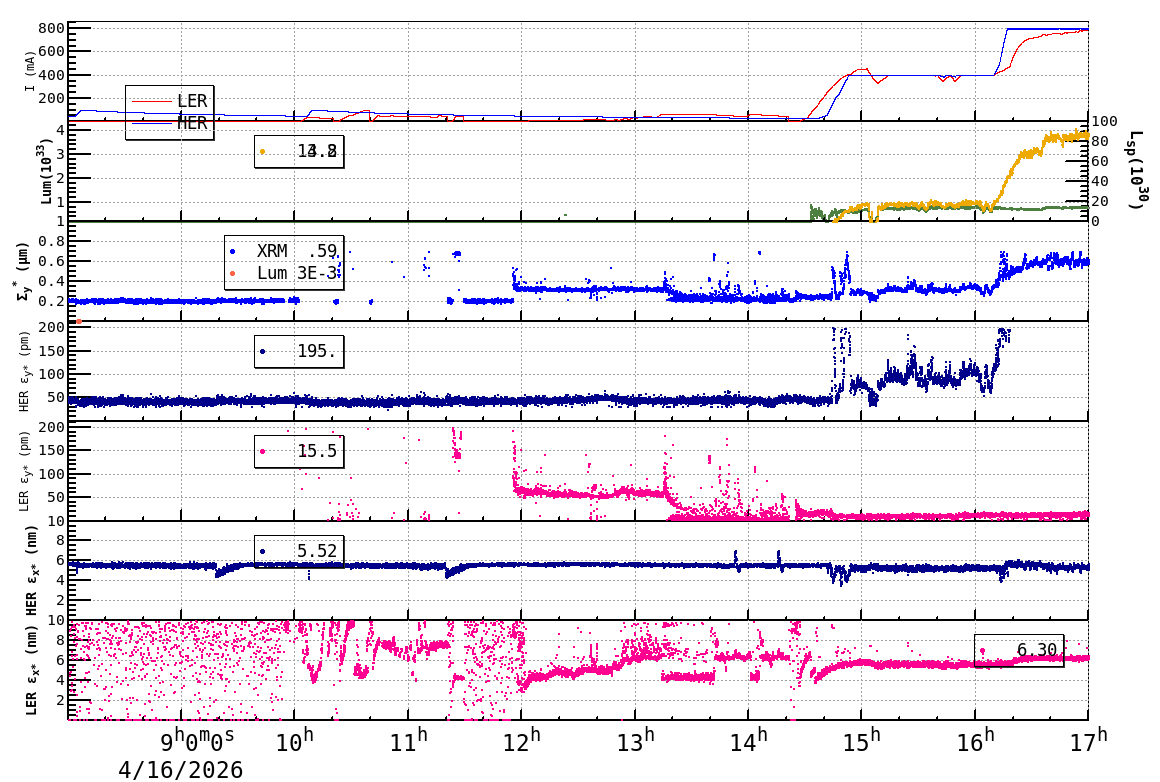This screenshot has height=782, width=1160.
Task: Click the 195. value readout box
Action: (299, 351)
